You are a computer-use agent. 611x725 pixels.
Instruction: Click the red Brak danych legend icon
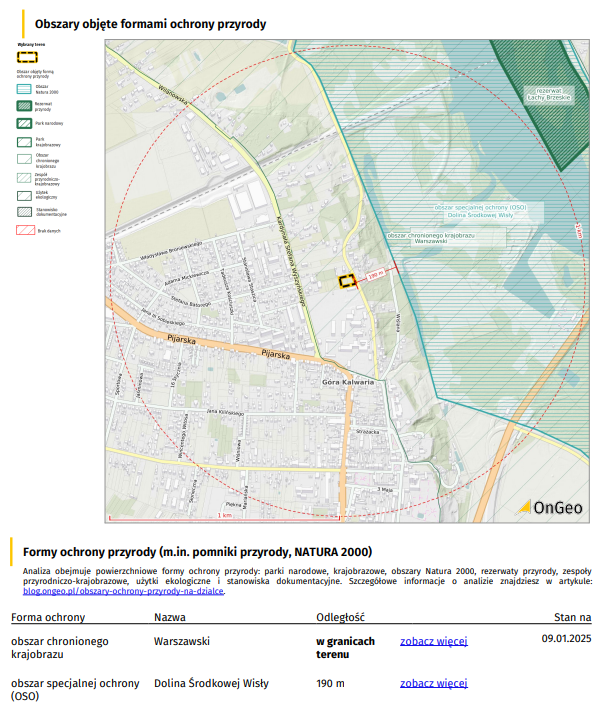point(24,230)
